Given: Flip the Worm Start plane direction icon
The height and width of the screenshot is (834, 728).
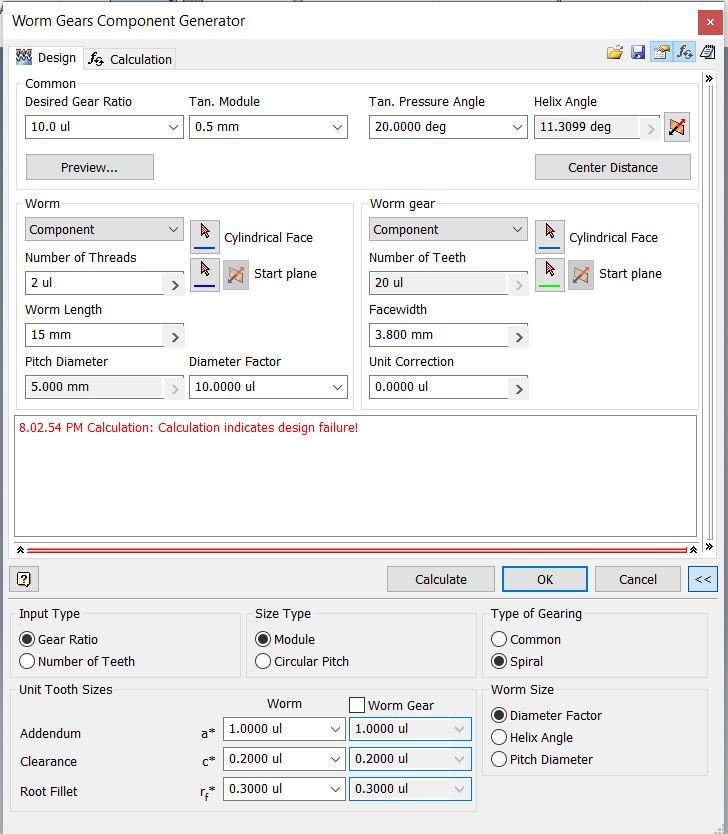Looking at the screenshot, I should pyautogui.click(x=236, y=274).
